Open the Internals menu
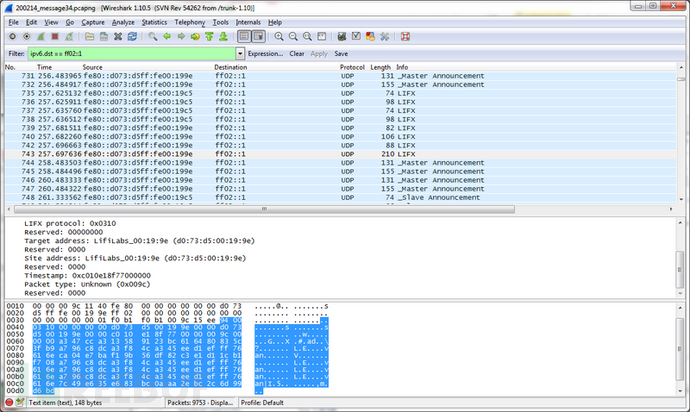Screen dimensions: 690x412 pyautogui.click(x=248, y=22)
